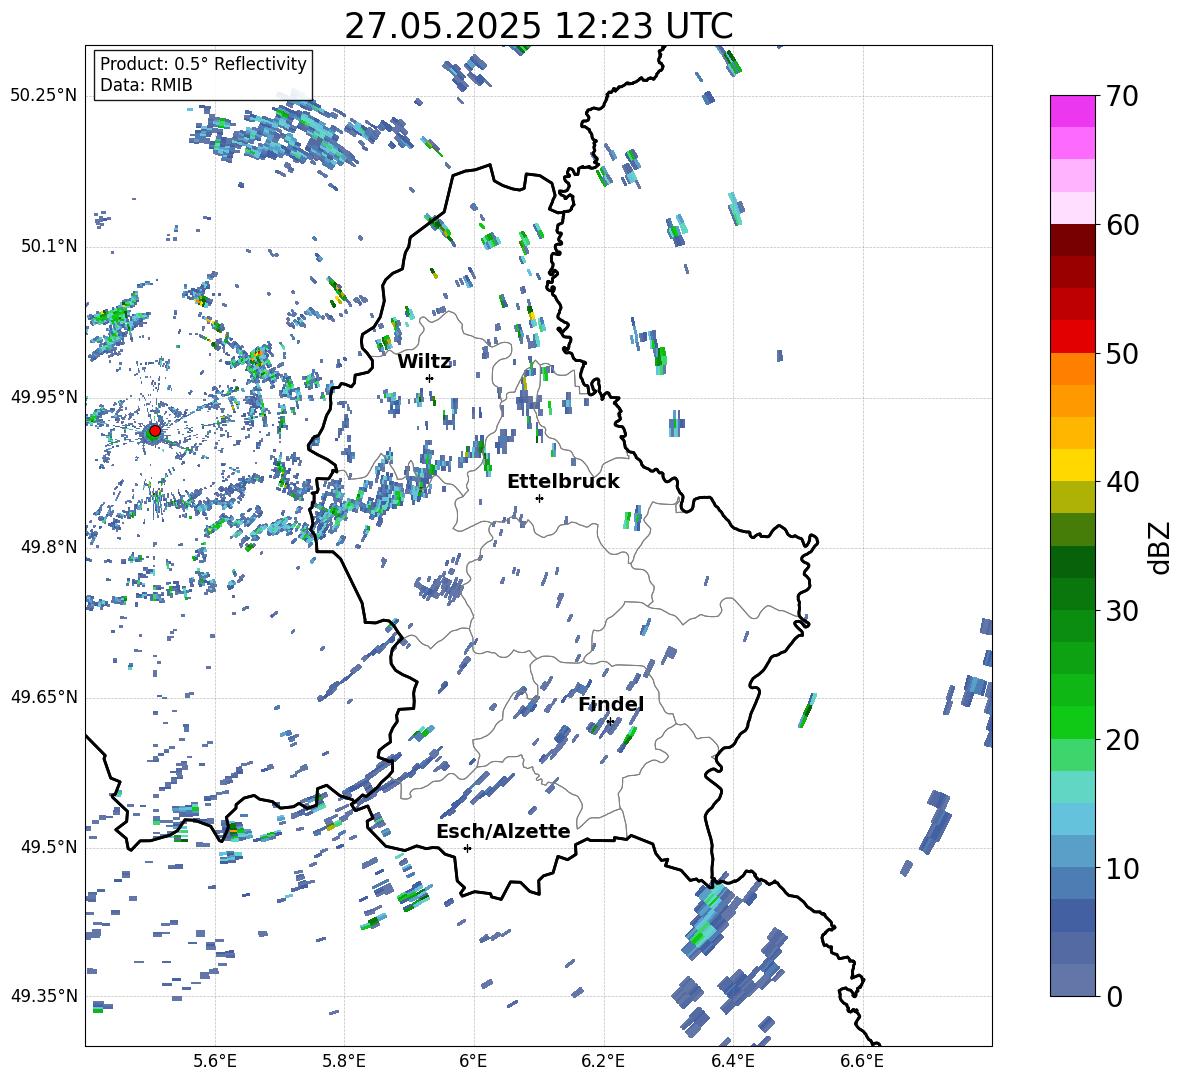Viewport: 1184px width, 1081px height.
Task: Click 'Product: 0.5° Reflectivity' text
Action: (x=203, y=63)
